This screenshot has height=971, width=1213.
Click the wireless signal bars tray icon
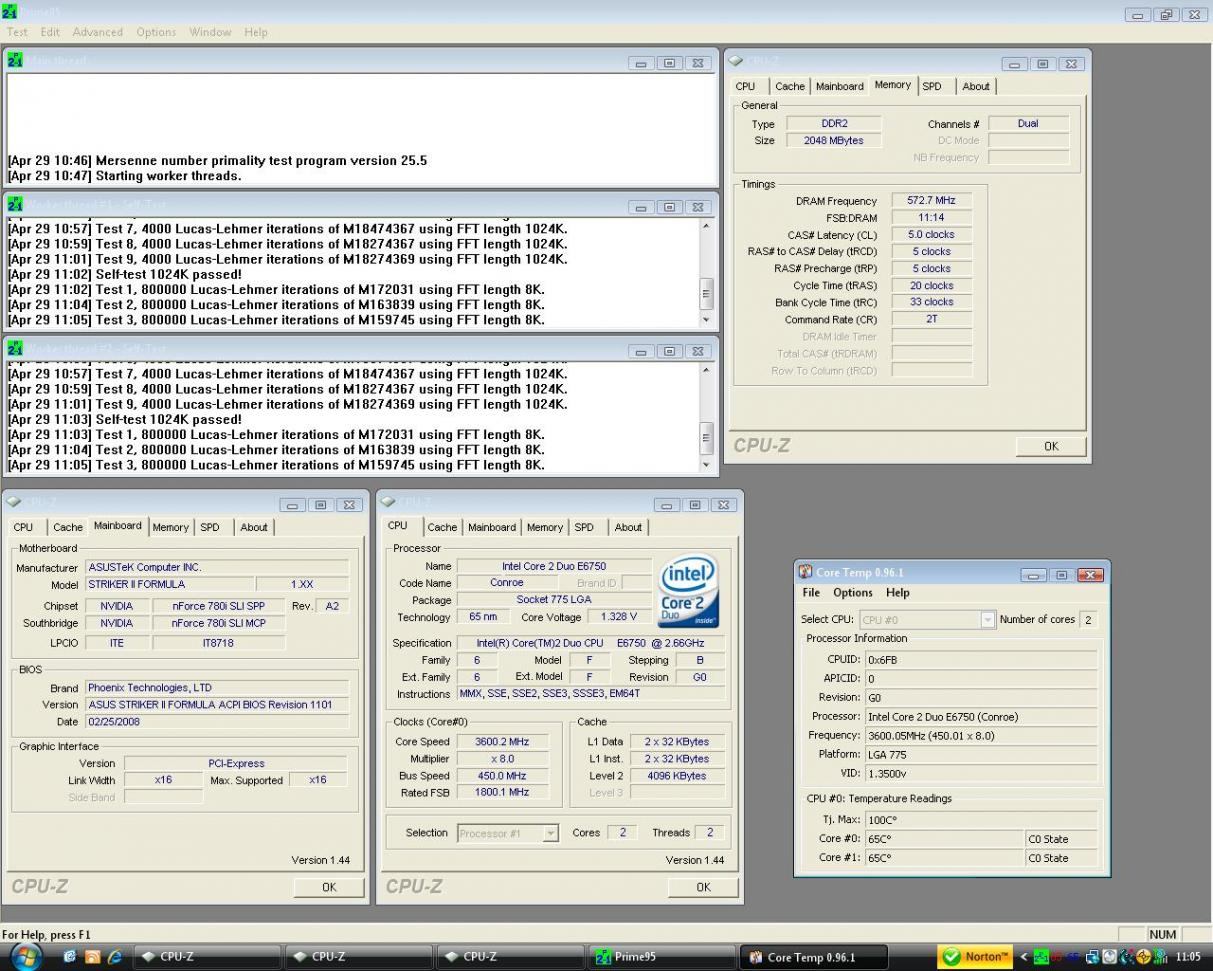tap(1161, 957)
